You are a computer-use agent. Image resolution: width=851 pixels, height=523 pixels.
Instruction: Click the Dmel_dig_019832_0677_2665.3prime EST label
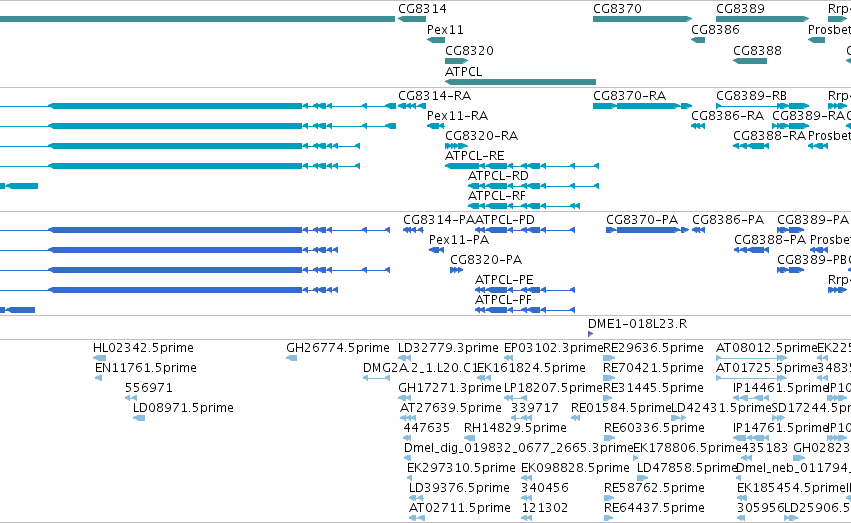[519, 449]
